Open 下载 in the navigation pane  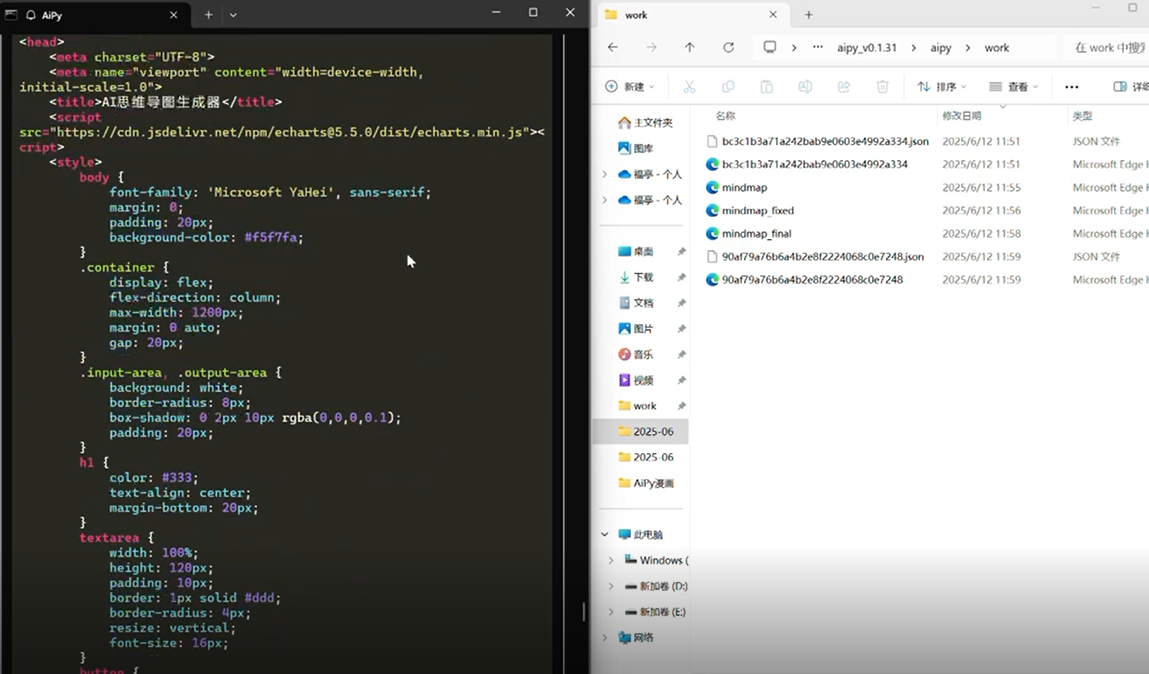(635, 277)
